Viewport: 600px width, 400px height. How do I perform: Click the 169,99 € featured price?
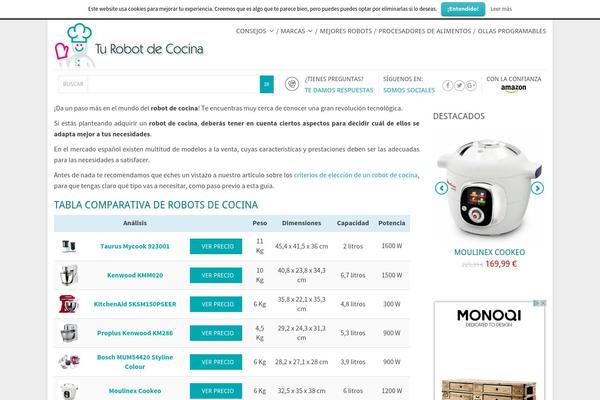point(501,264)
